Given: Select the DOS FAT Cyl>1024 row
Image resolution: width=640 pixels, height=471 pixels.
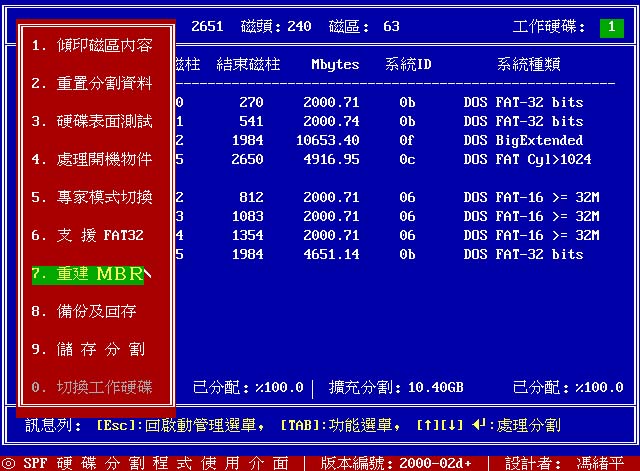Looking at the screenshot, I should point(384,159).
